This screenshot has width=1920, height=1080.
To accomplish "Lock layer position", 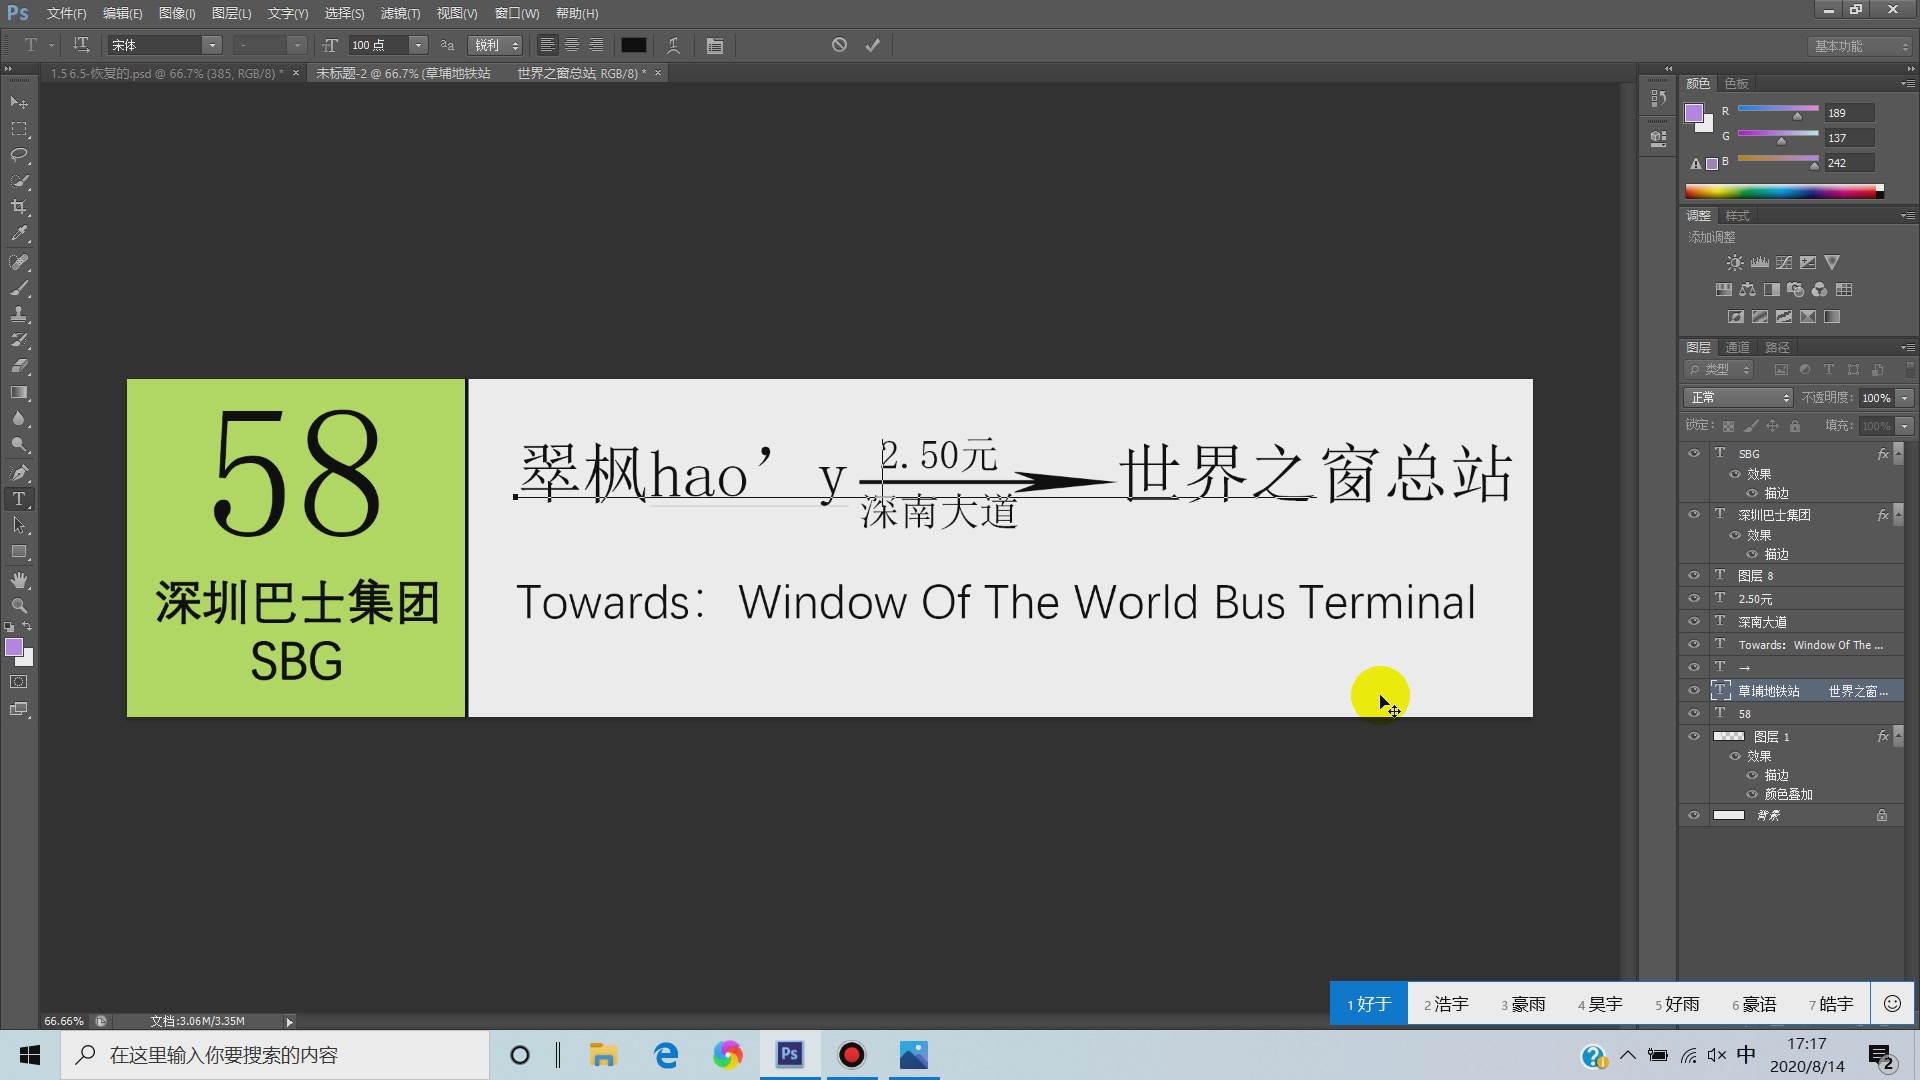I will [1772, 426].
